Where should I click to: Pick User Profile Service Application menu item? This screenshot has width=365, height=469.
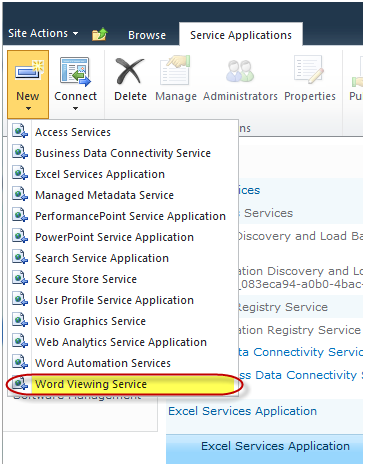click(x=123, y=300)
